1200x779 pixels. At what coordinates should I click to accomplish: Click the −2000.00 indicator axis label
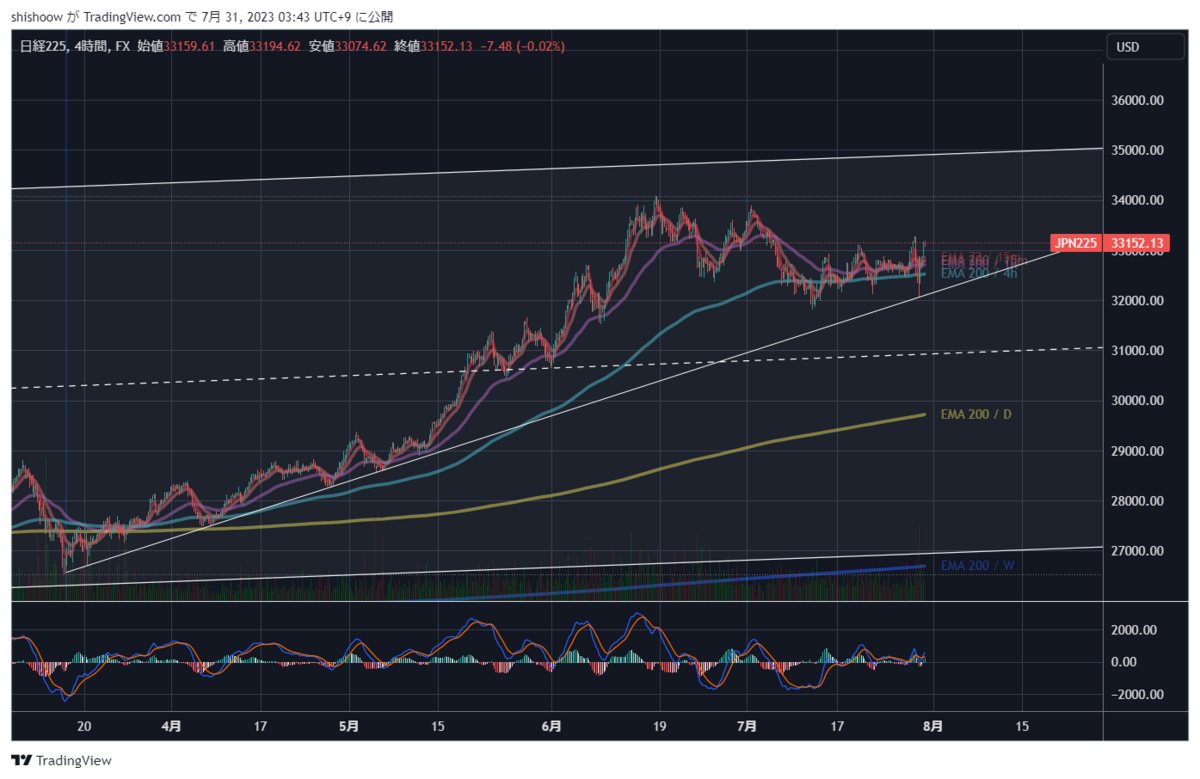(1138, 695)
